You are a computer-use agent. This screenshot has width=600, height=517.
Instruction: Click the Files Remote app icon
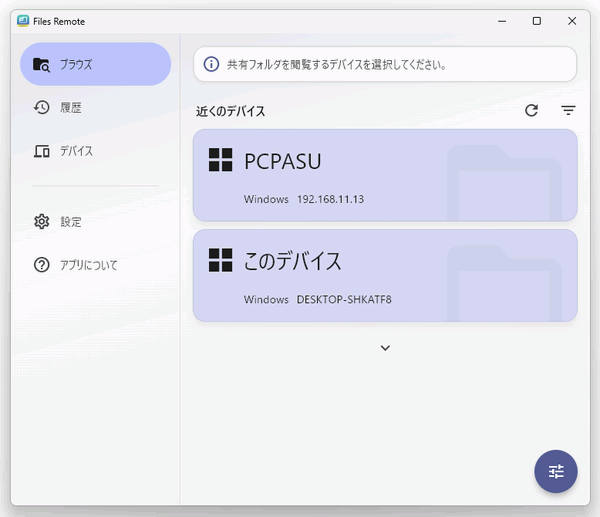pyautogui.click(x=23, y=21)
